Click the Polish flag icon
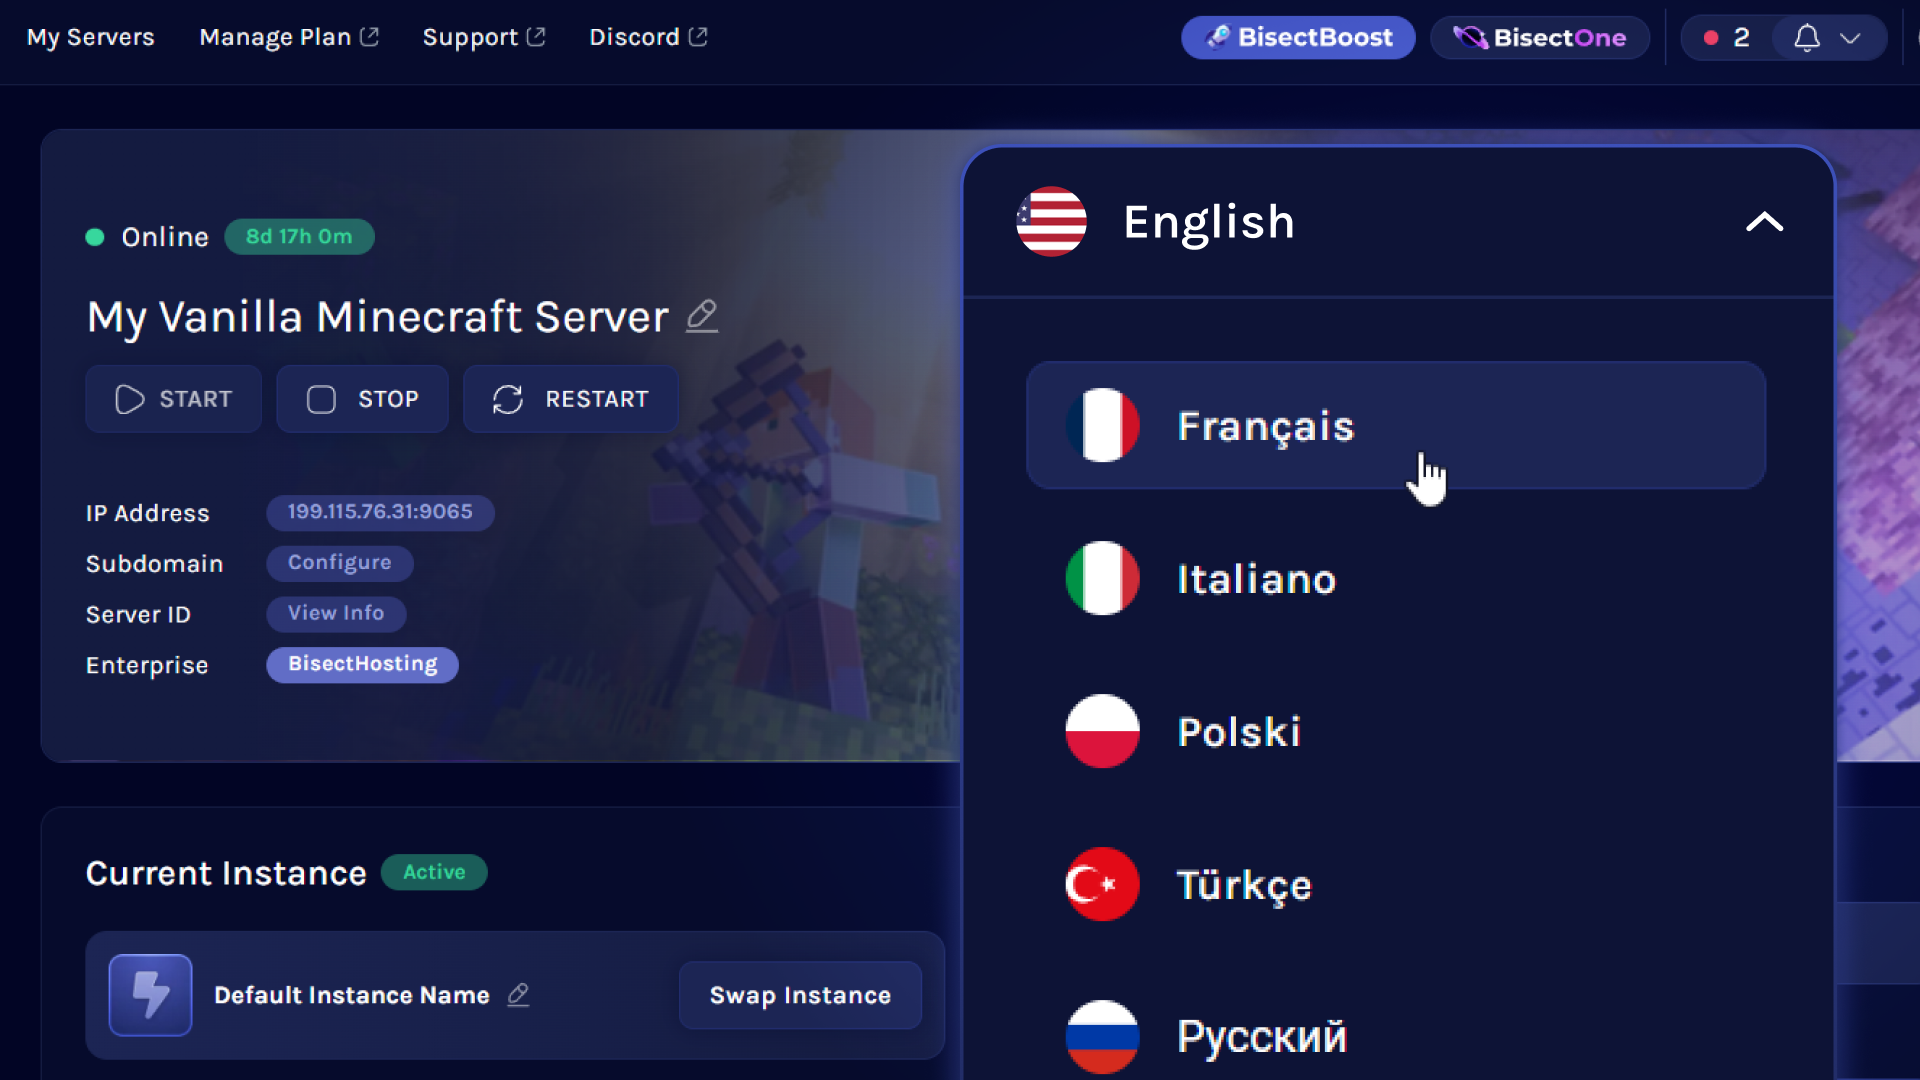Image resolution: width=1920 pixels, height=1080 pixels. (x=1102, y=731)
